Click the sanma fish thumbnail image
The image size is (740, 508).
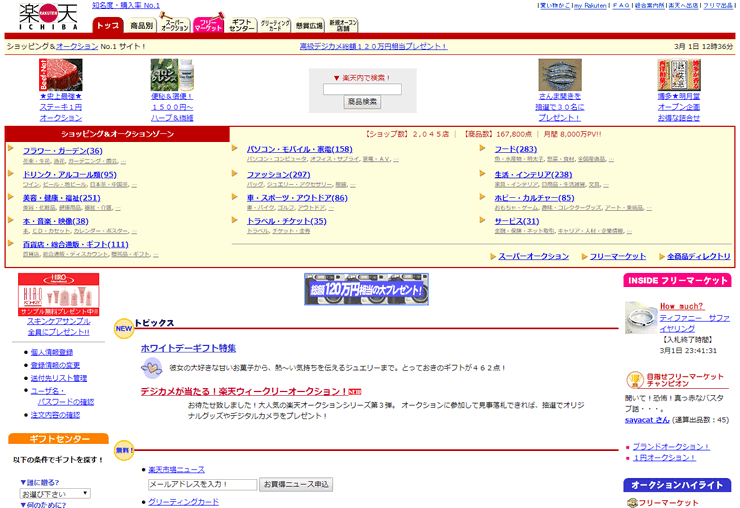(560, 75)
